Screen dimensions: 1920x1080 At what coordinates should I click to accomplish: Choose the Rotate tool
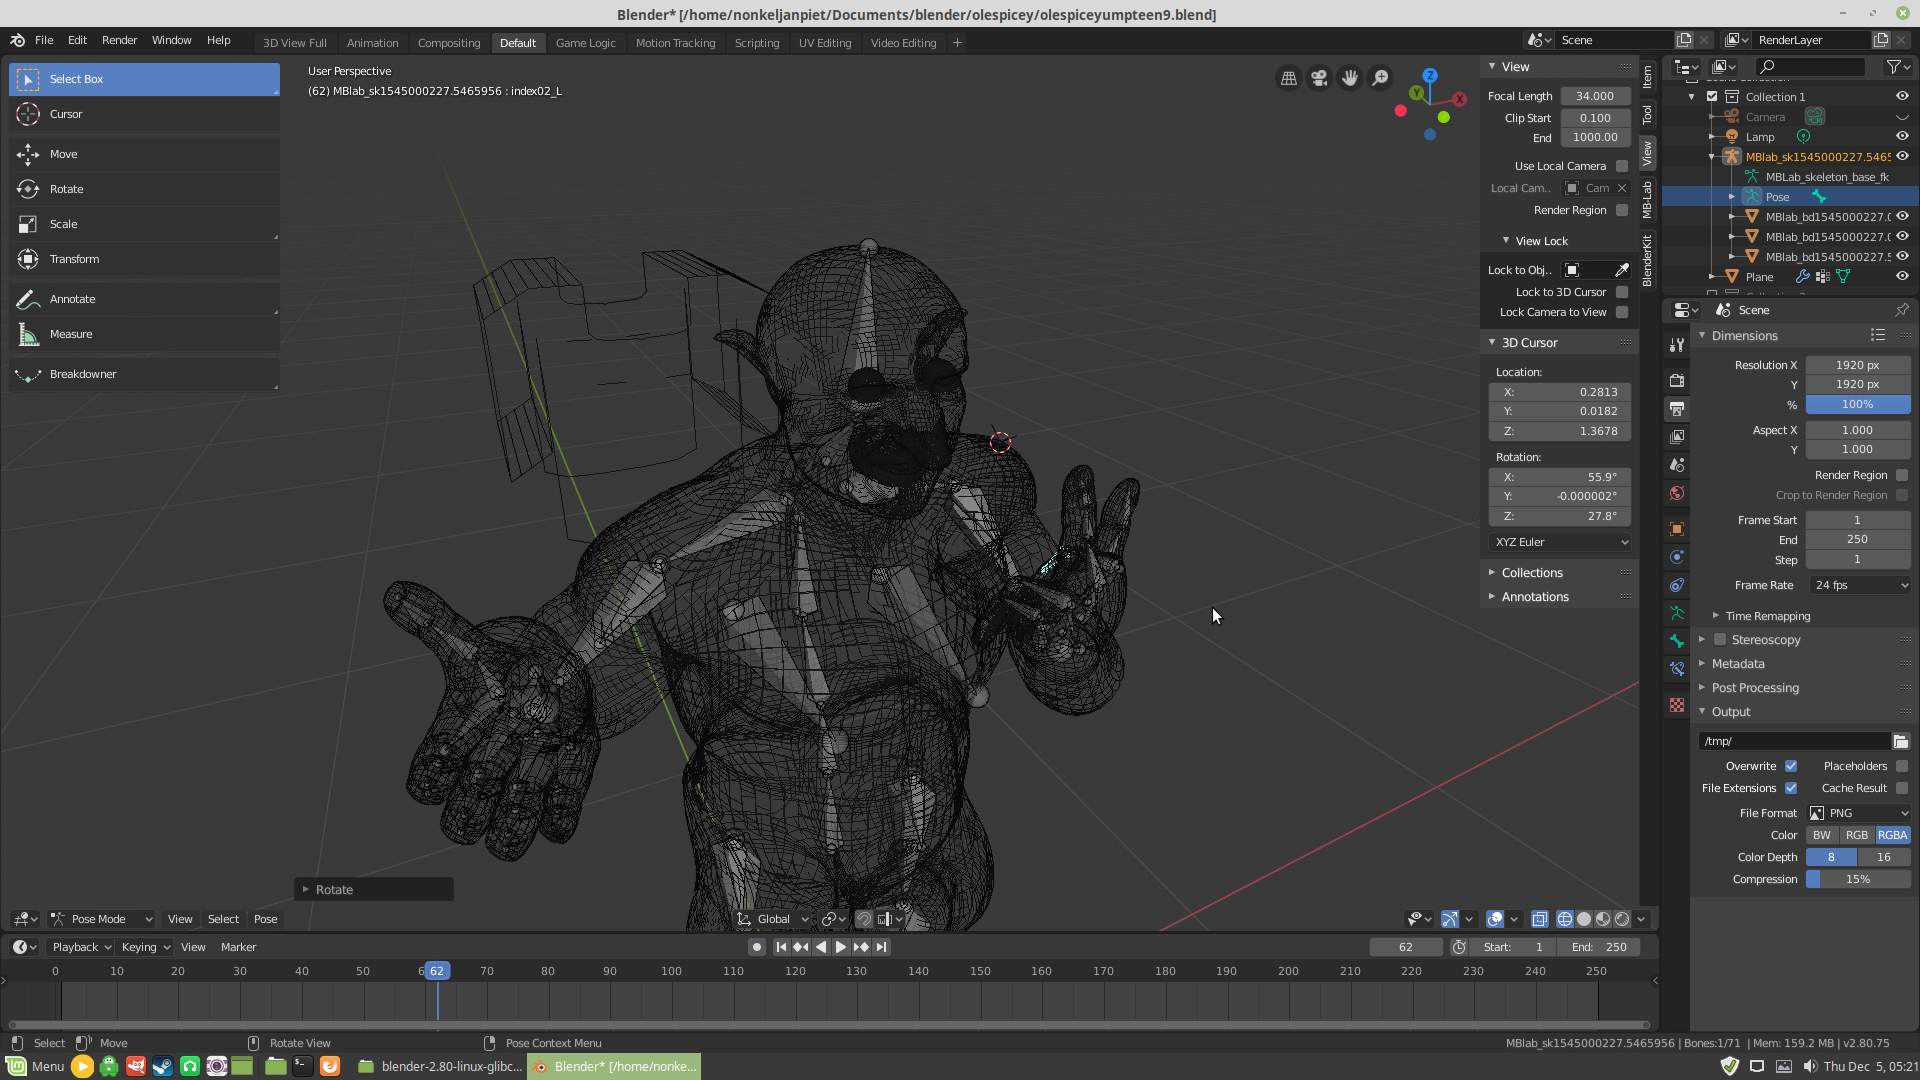click(x=144, y=189)
